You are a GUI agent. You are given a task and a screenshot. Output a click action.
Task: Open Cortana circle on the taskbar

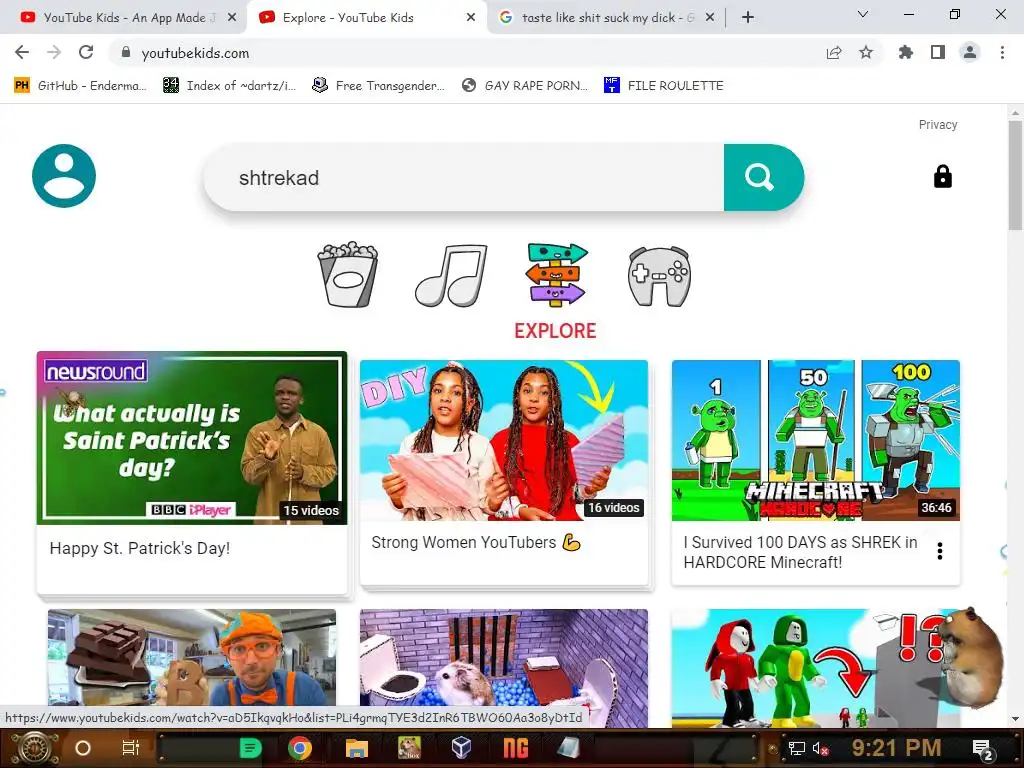[x=83, y=748]
